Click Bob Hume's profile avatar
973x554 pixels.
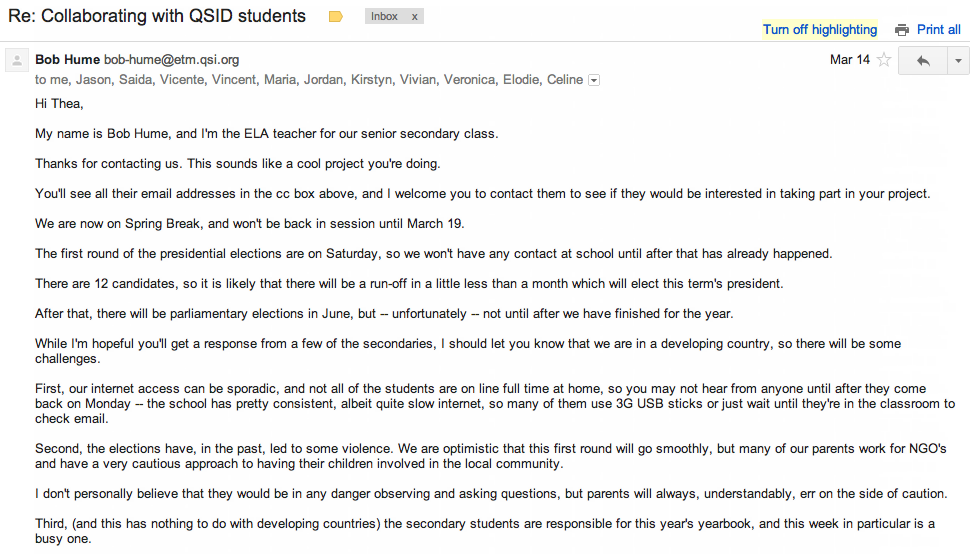tap(17, 61)
